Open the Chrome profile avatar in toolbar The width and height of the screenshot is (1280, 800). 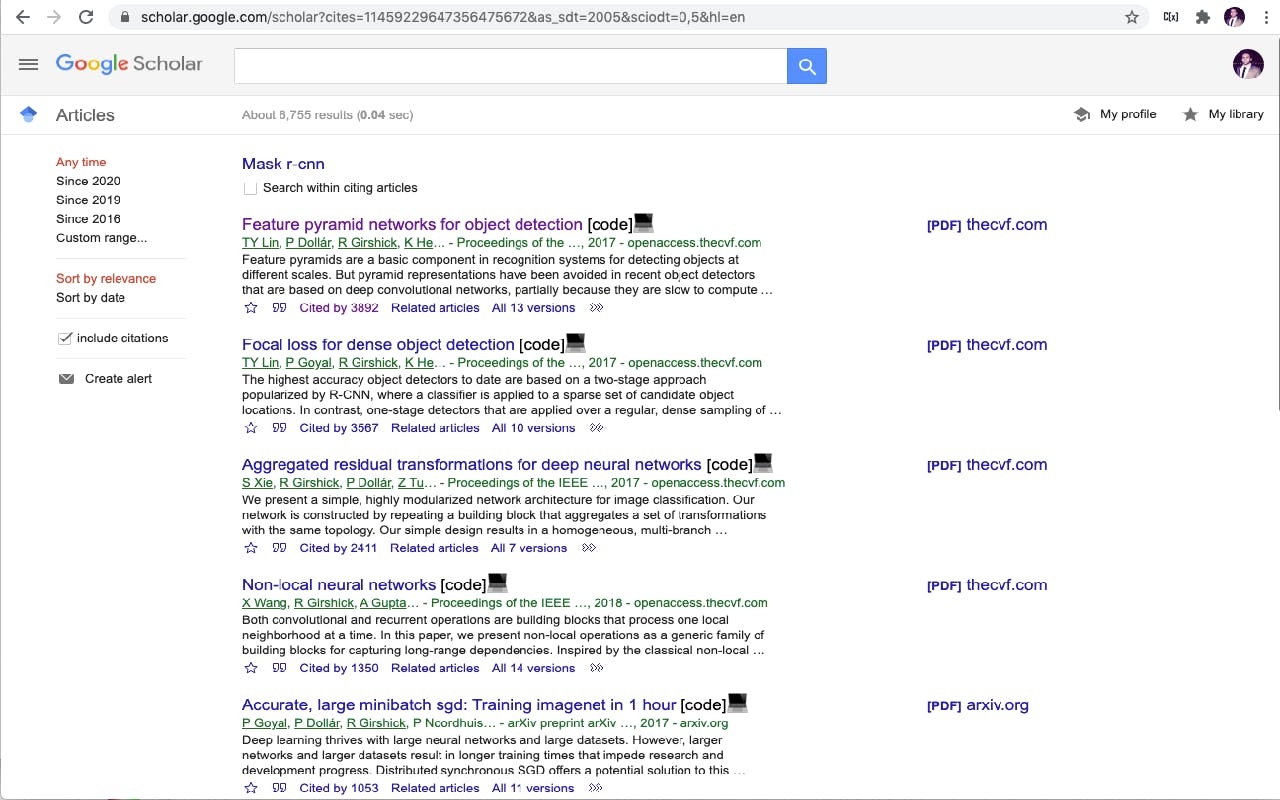[1235, 17]
